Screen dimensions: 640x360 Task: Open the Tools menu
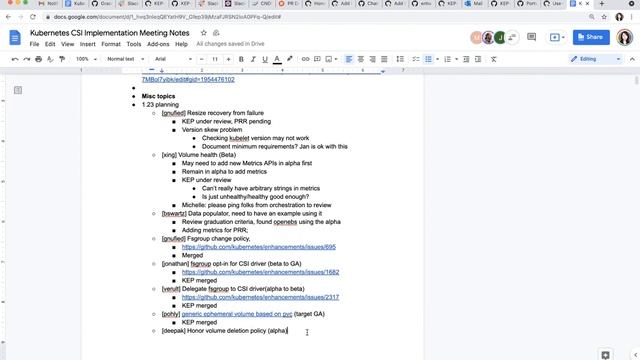click(133, 44)
